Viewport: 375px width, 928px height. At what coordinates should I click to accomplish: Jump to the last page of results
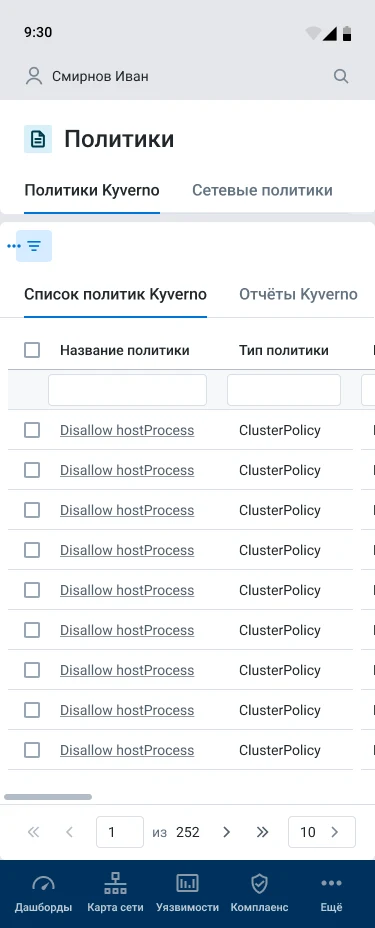click(263, 832)
